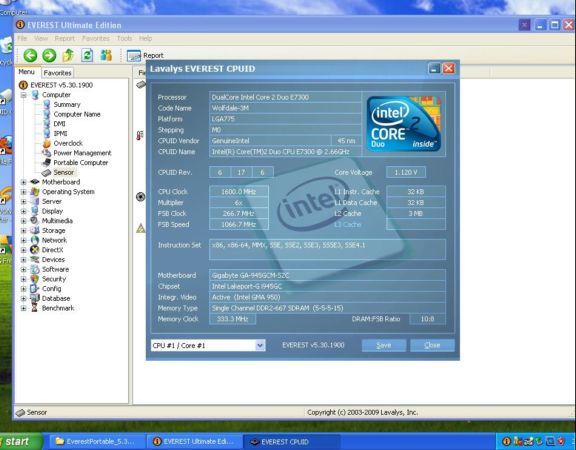
Task: Click the Multimedia speaker tree icon
Action: tap(35, 221)
